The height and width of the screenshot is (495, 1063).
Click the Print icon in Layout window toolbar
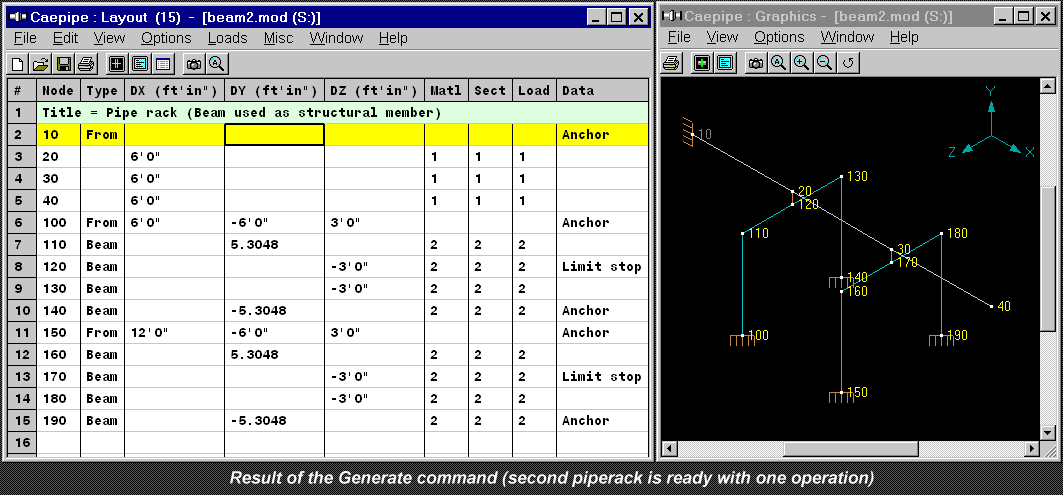point(85,64)
